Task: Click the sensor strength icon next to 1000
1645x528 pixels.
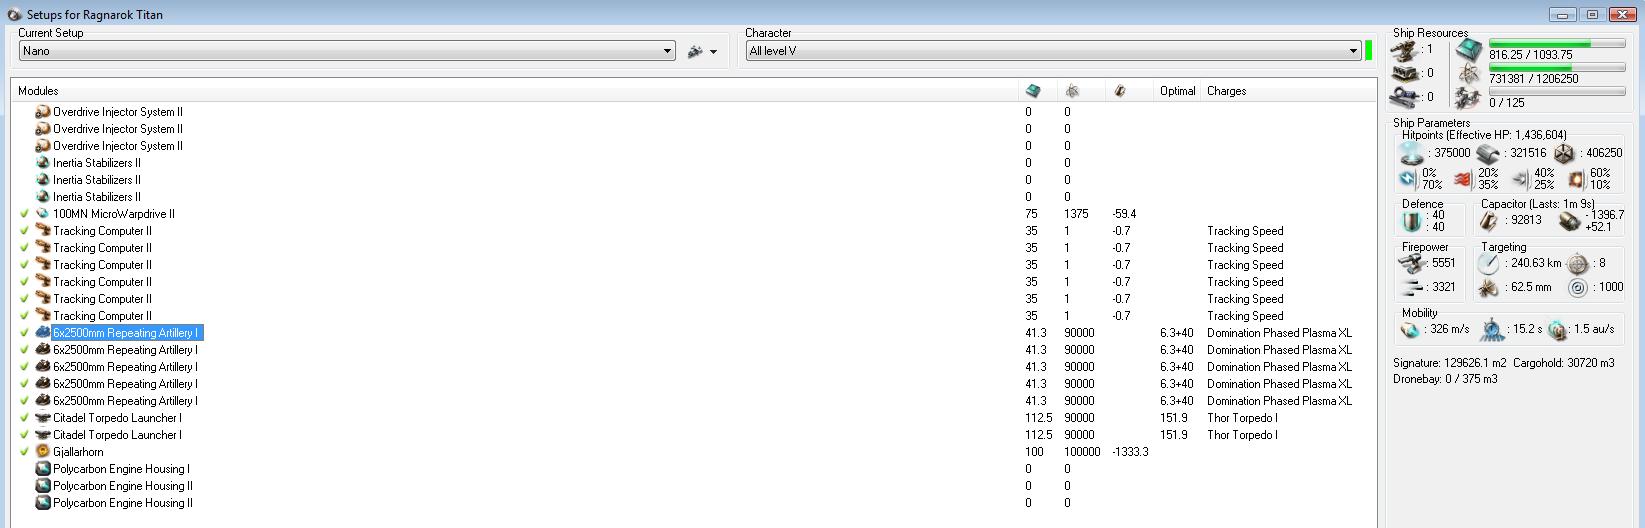Action: [x=1578, y=287]
